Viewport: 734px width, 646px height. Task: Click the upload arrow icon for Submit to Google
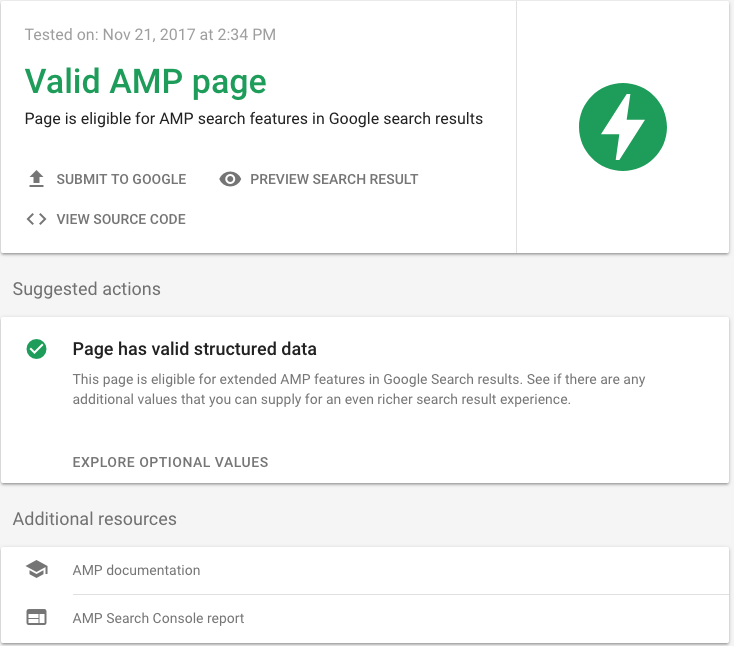[x=36, y=179]
